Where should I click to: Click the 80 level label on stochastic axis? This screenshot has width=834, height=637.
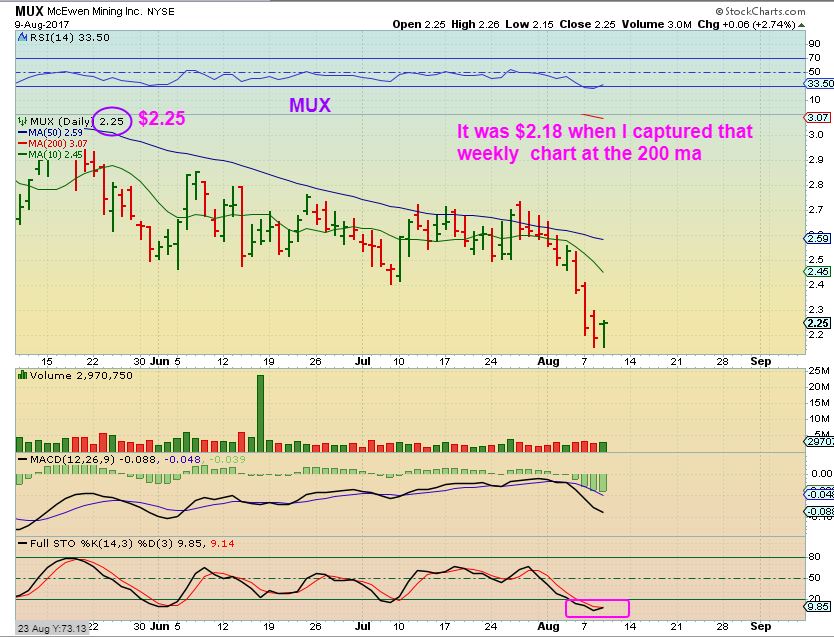[814, 557]
